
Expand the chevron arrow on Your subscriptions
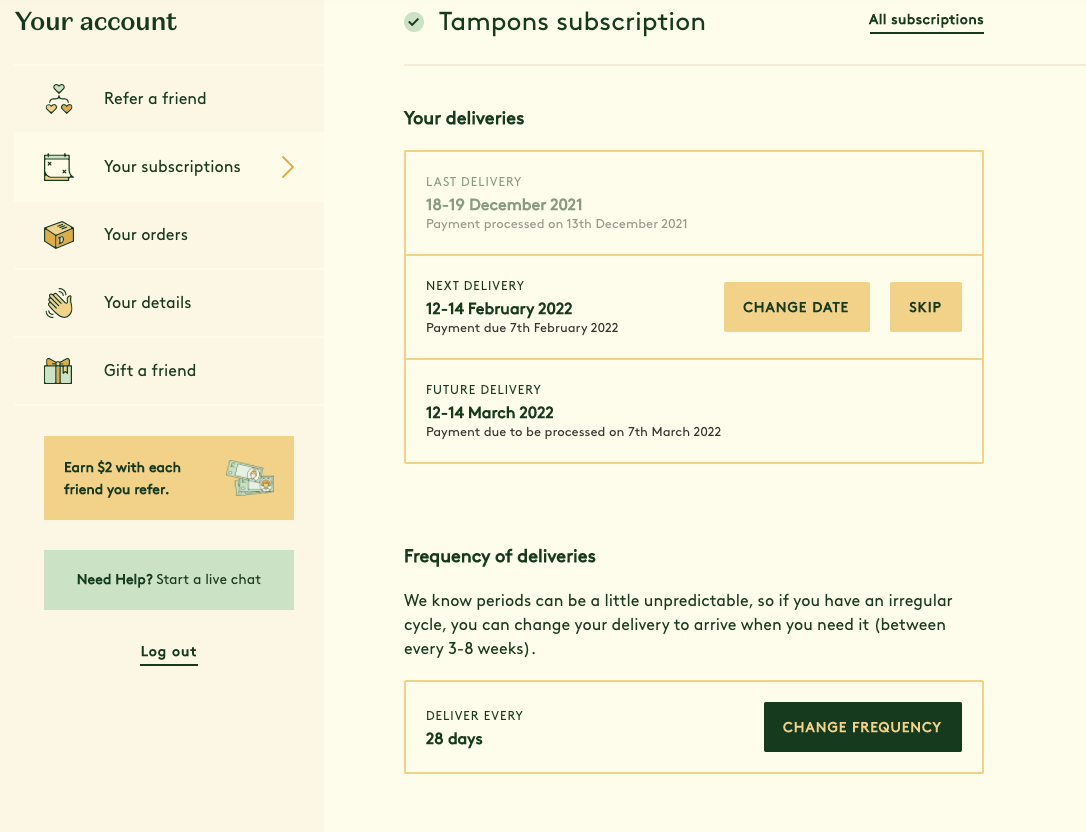point(287,167)
